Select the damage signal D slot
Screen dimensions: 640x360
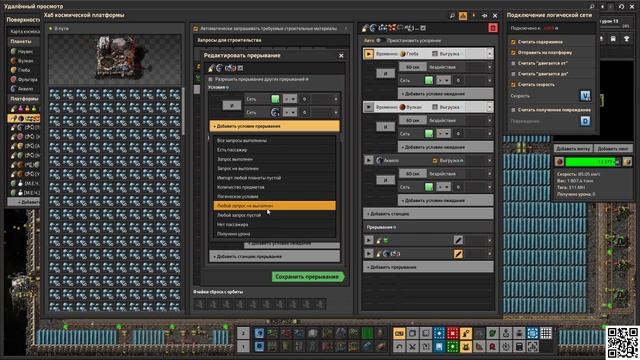585,121
